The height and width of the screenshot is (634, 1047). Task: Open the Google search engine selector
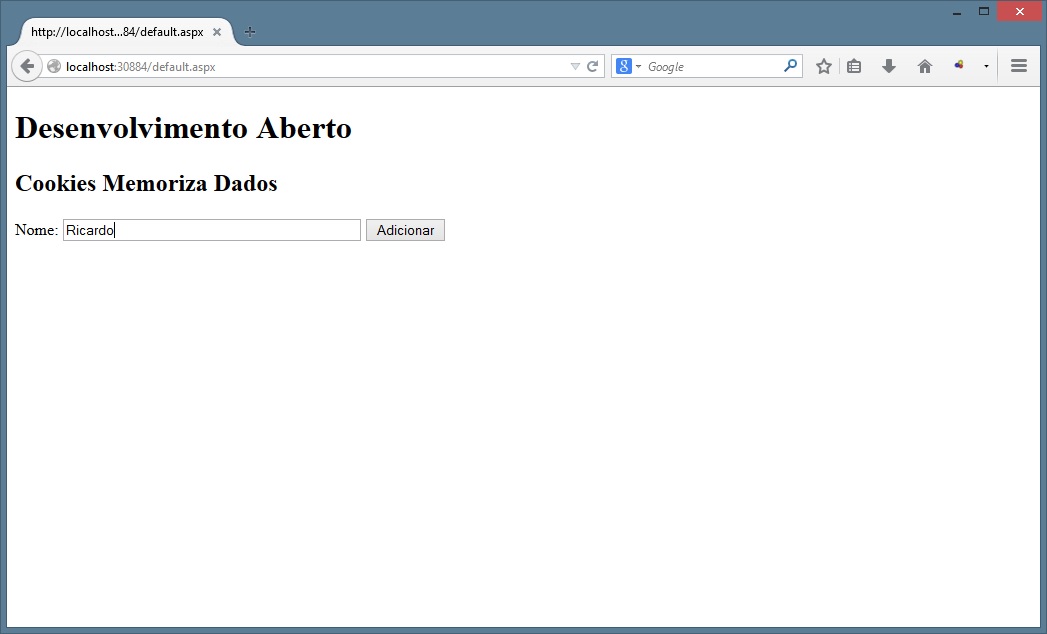(x=628, y=67)
